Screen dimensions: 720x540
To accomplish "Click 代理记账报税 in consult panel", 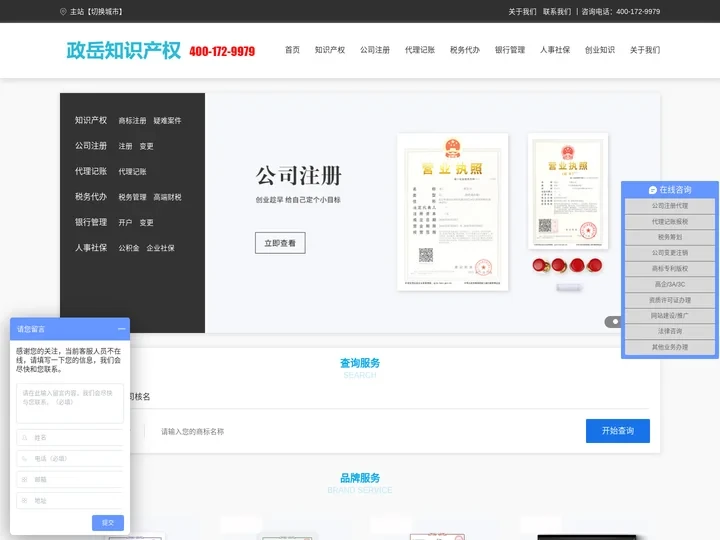I will (670, 221).
